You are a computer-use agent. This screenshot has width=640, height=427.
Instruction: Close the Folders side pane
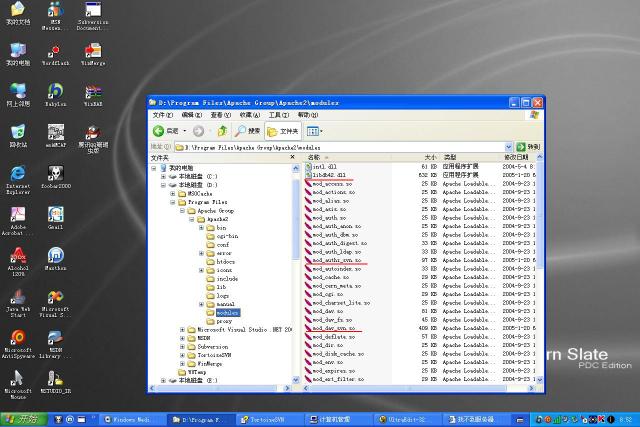pos(292,157)
